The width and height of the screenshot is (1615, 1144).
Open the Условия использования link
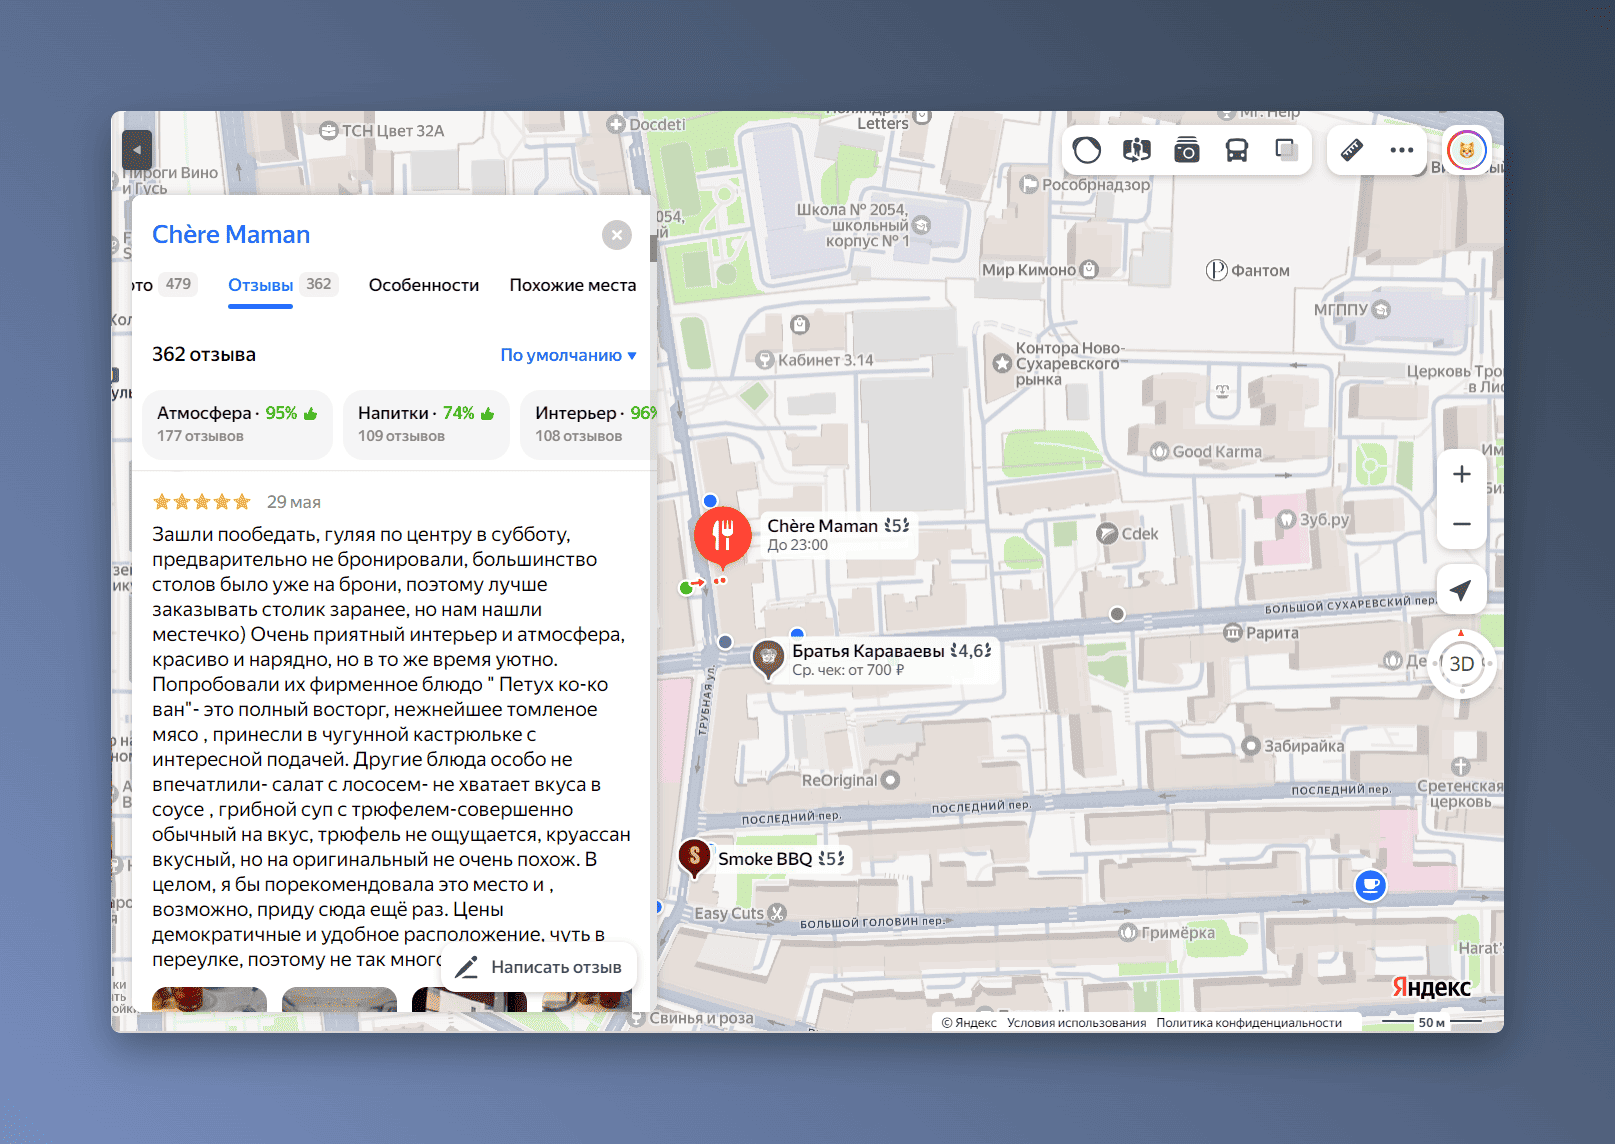click(x=1076, y=1023)
